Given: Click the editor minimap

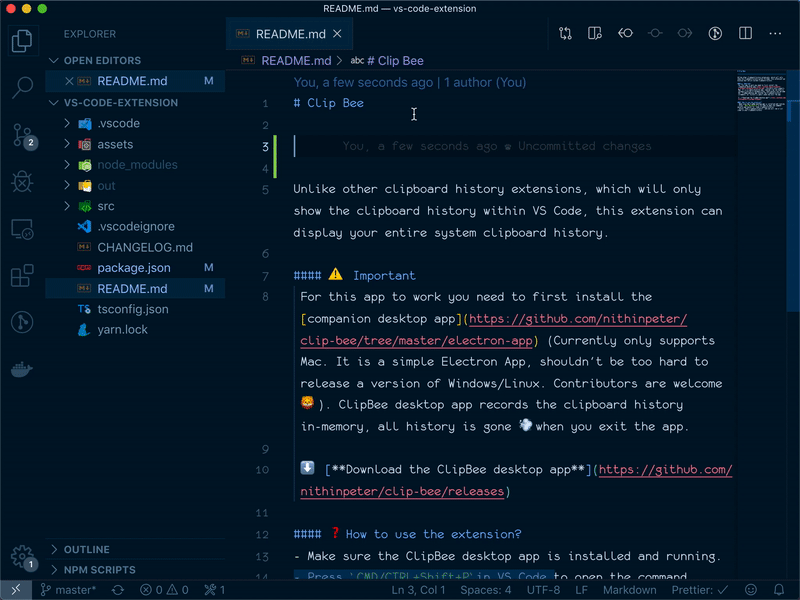Looking at the screenshot, I should [x=761, y=93].
